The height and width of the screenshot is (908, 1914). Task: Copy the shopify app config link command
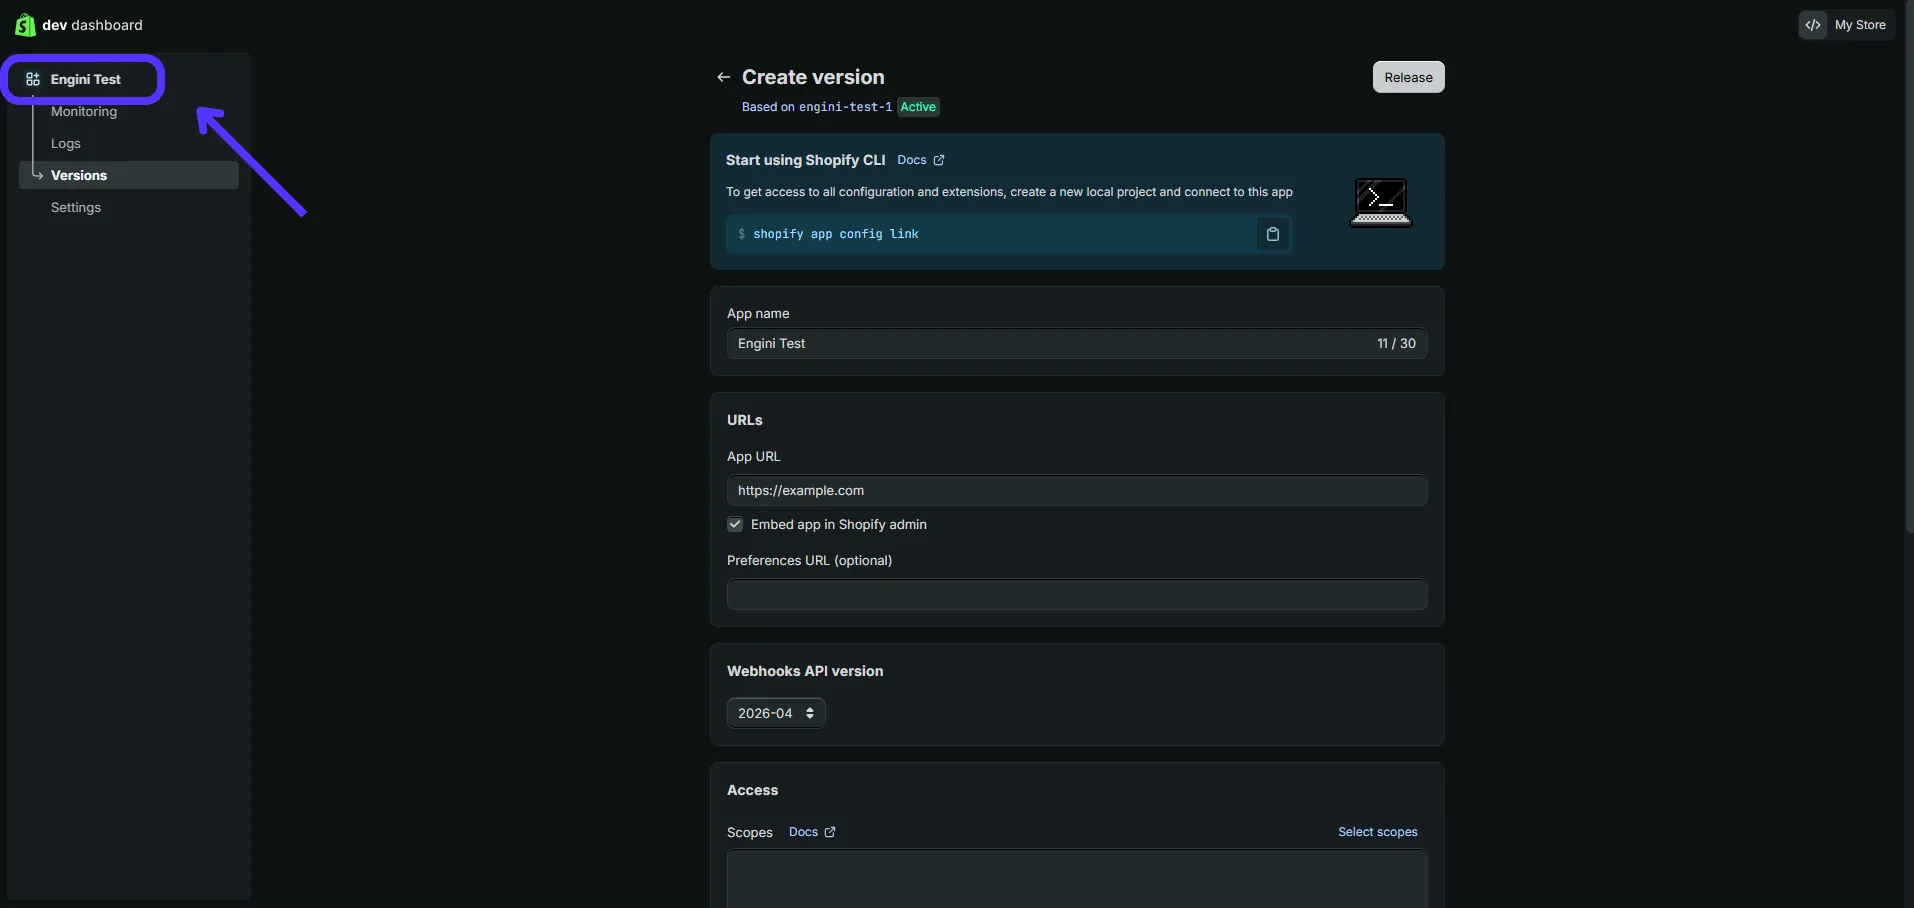coord(1273,234)
